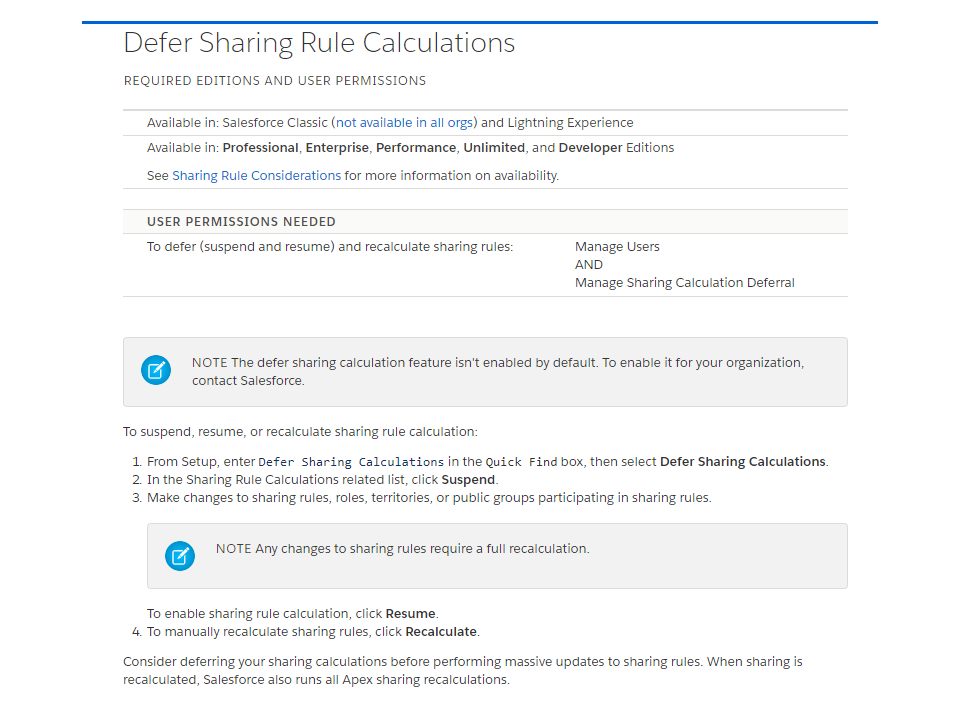The height and width of the screenshot is (720, 960).
Task: Click 'Manage Sharing Calculation Deferral' permission text
Action: 684,283
